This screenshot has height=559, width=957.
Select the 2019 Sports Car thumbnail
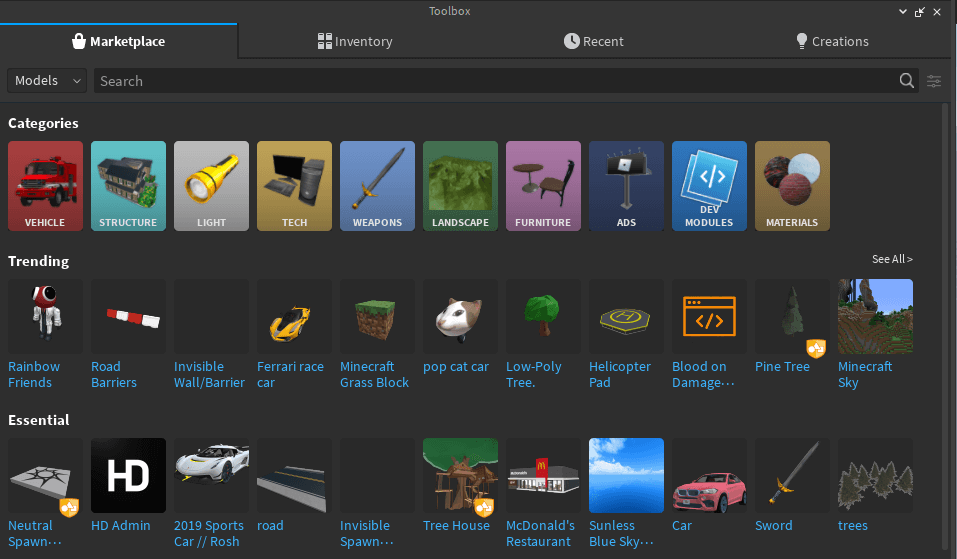click(x=211, y=475)
